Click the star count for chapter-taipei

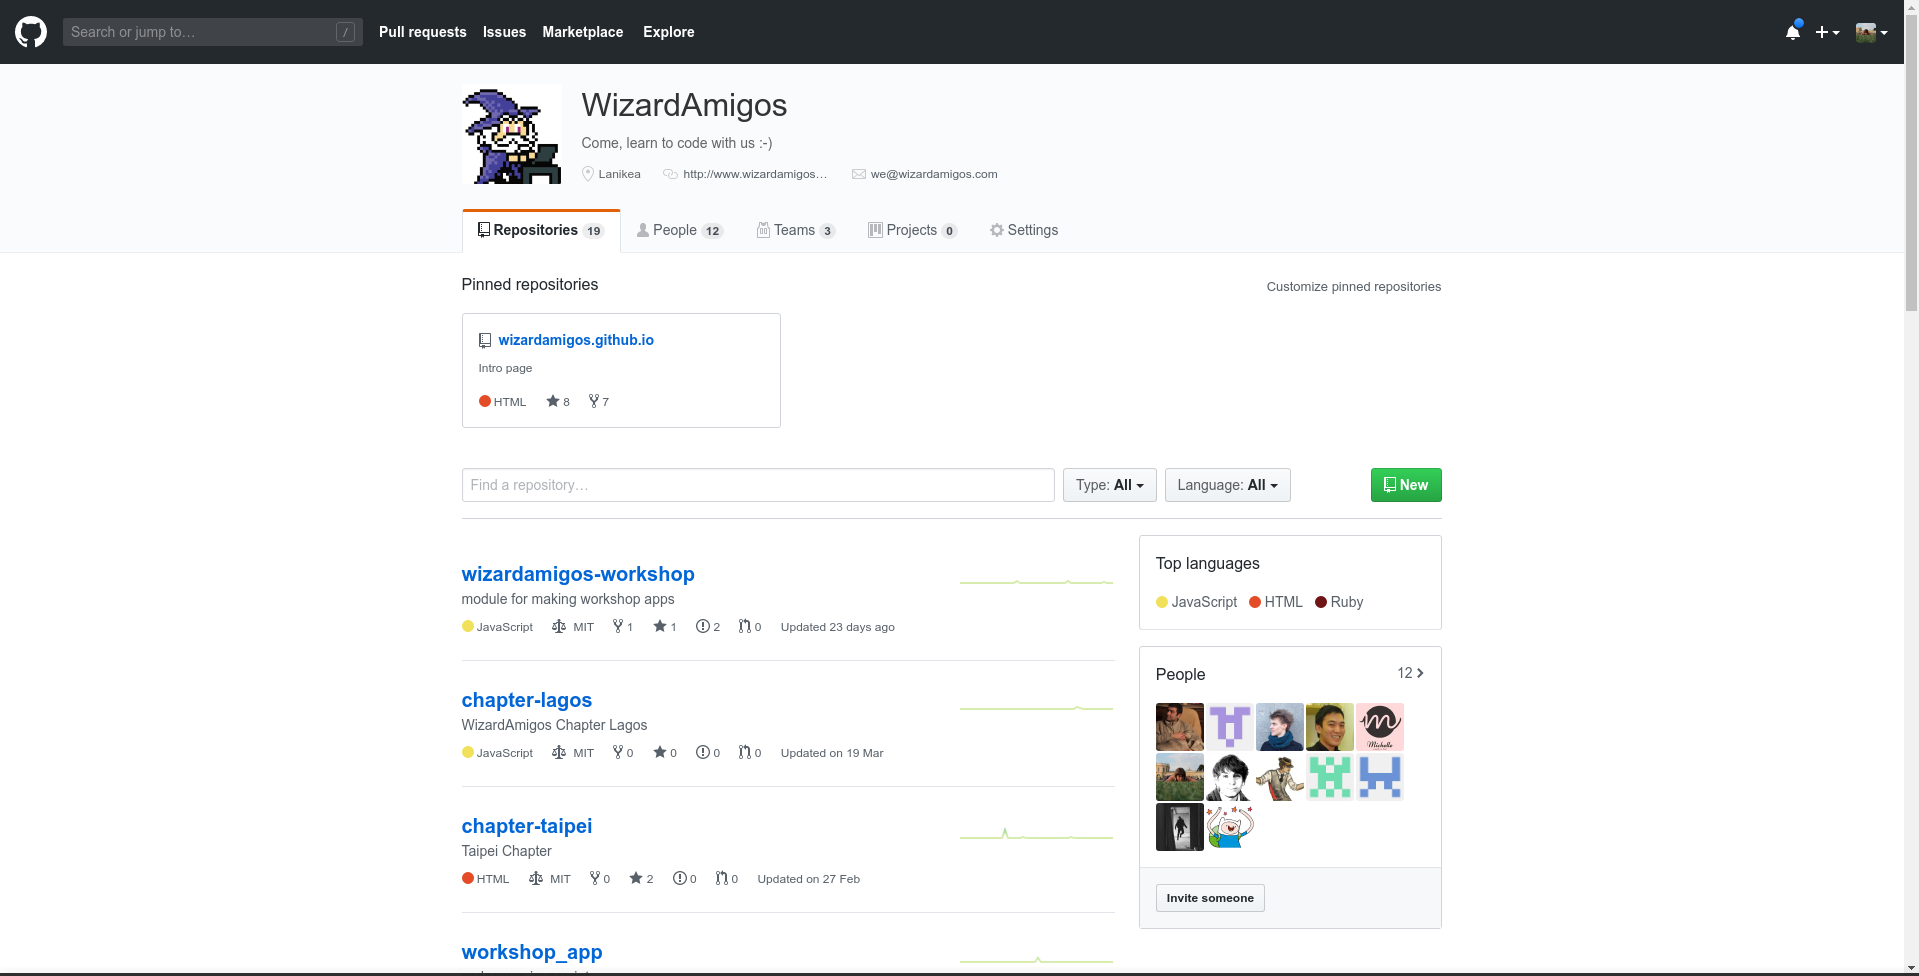click(641, 878)
